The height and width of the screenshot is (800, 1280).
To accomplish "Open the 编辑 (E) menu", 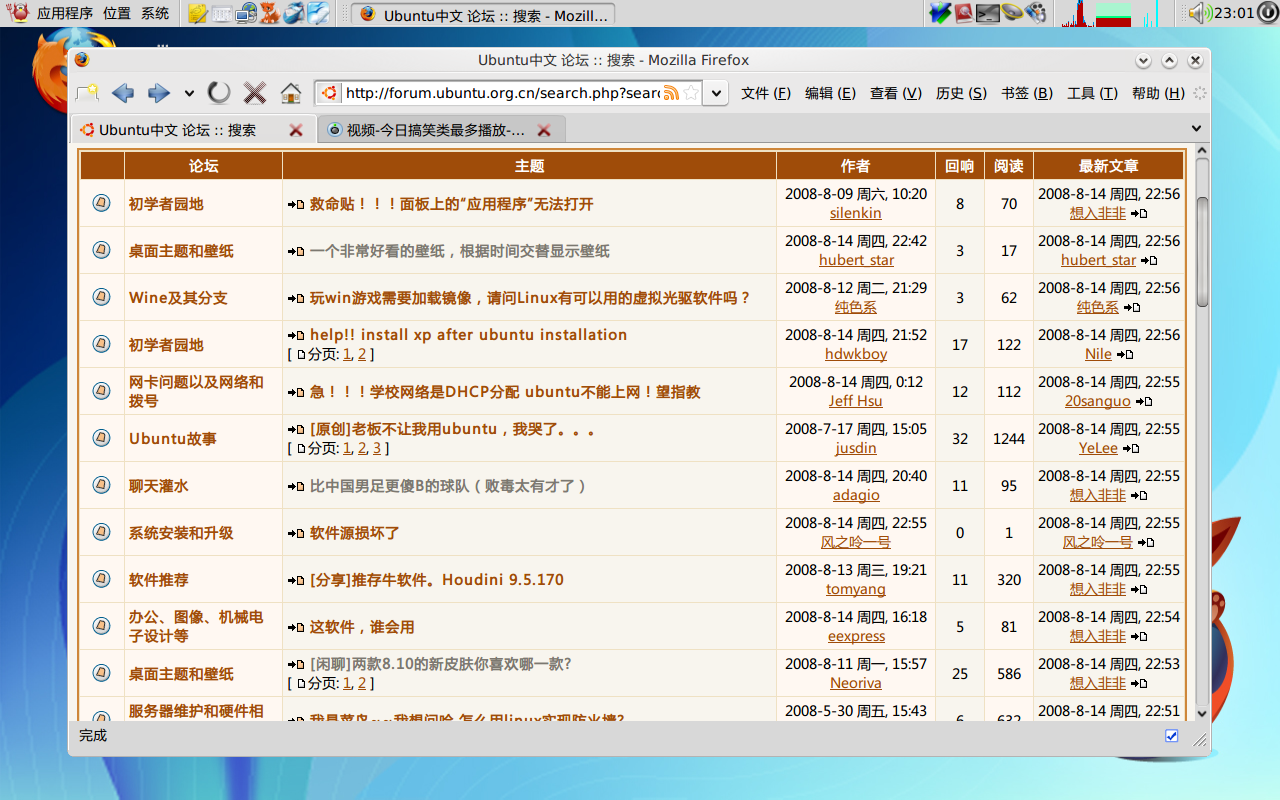I will click(x=830, y=93).
